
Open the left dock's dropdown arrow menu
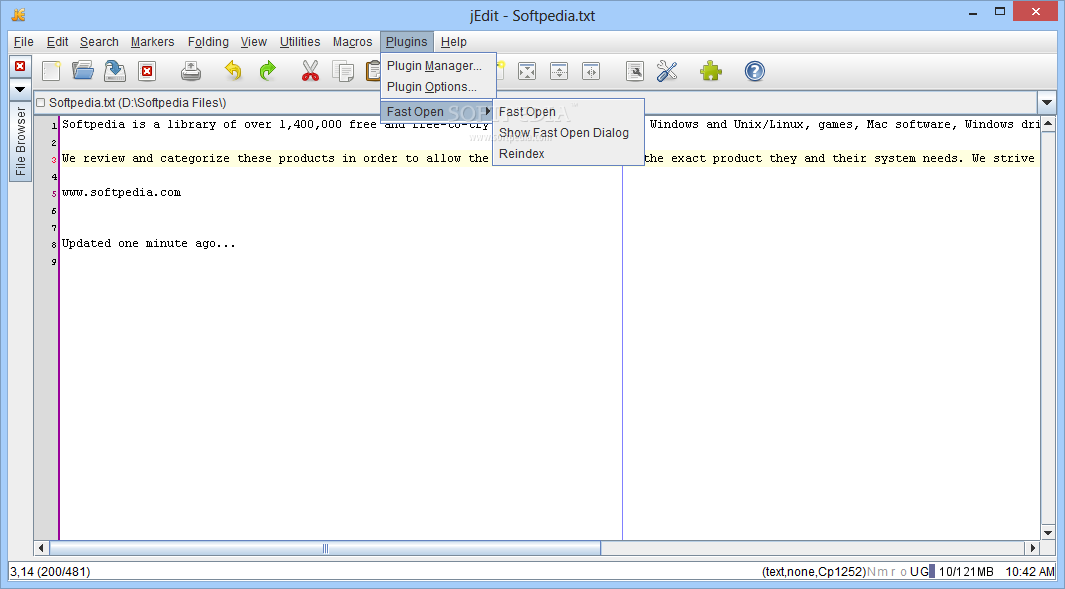coord(20,89)
